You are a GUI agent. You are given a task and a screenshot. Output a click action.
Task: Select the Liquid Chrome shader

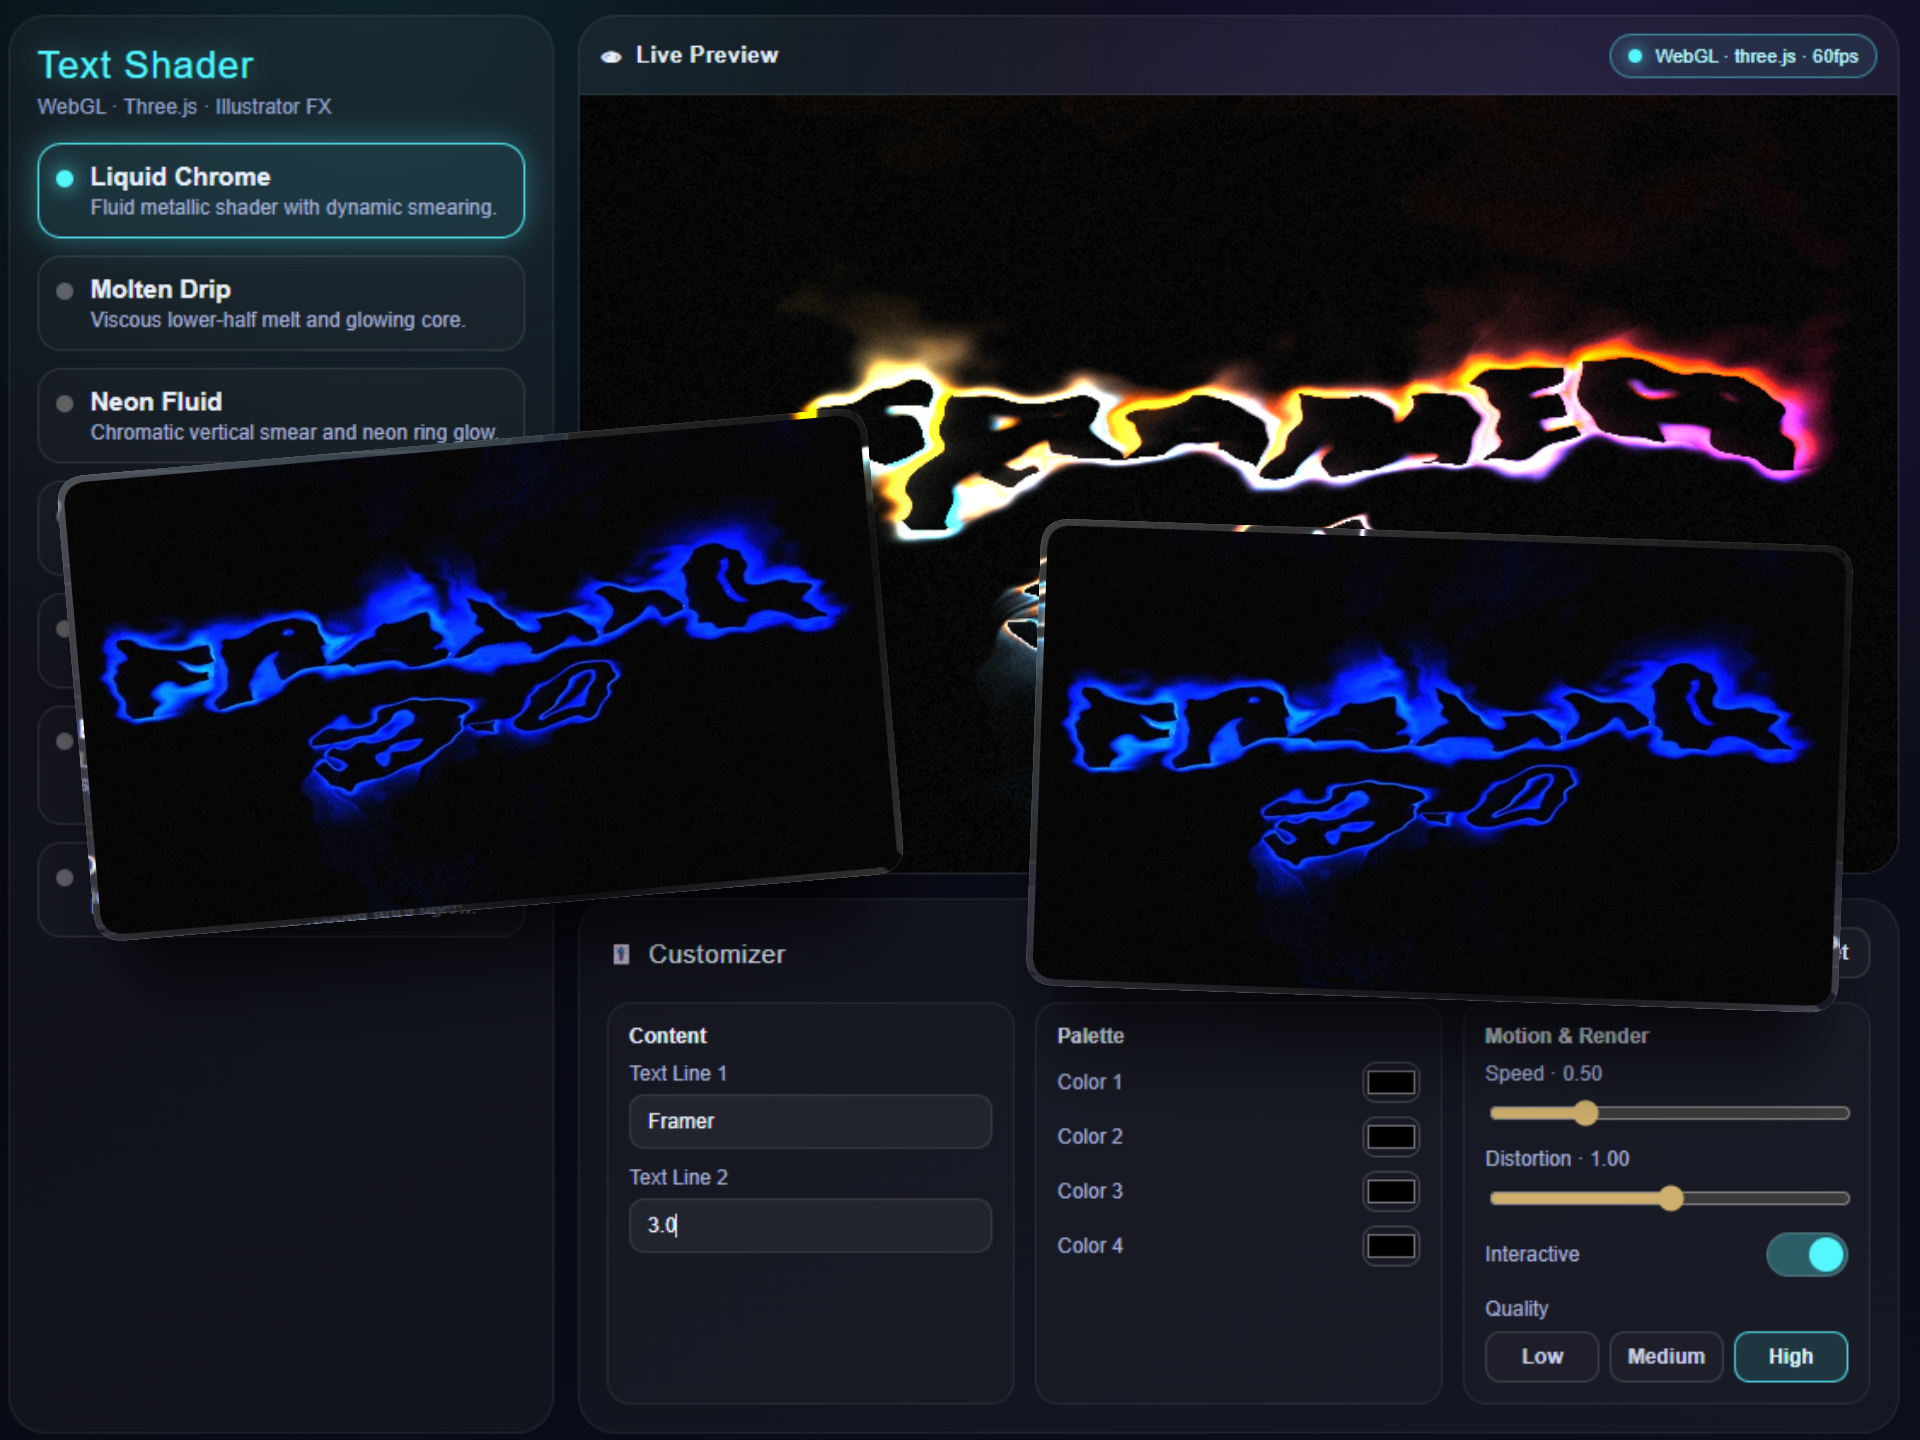point(281,190)
